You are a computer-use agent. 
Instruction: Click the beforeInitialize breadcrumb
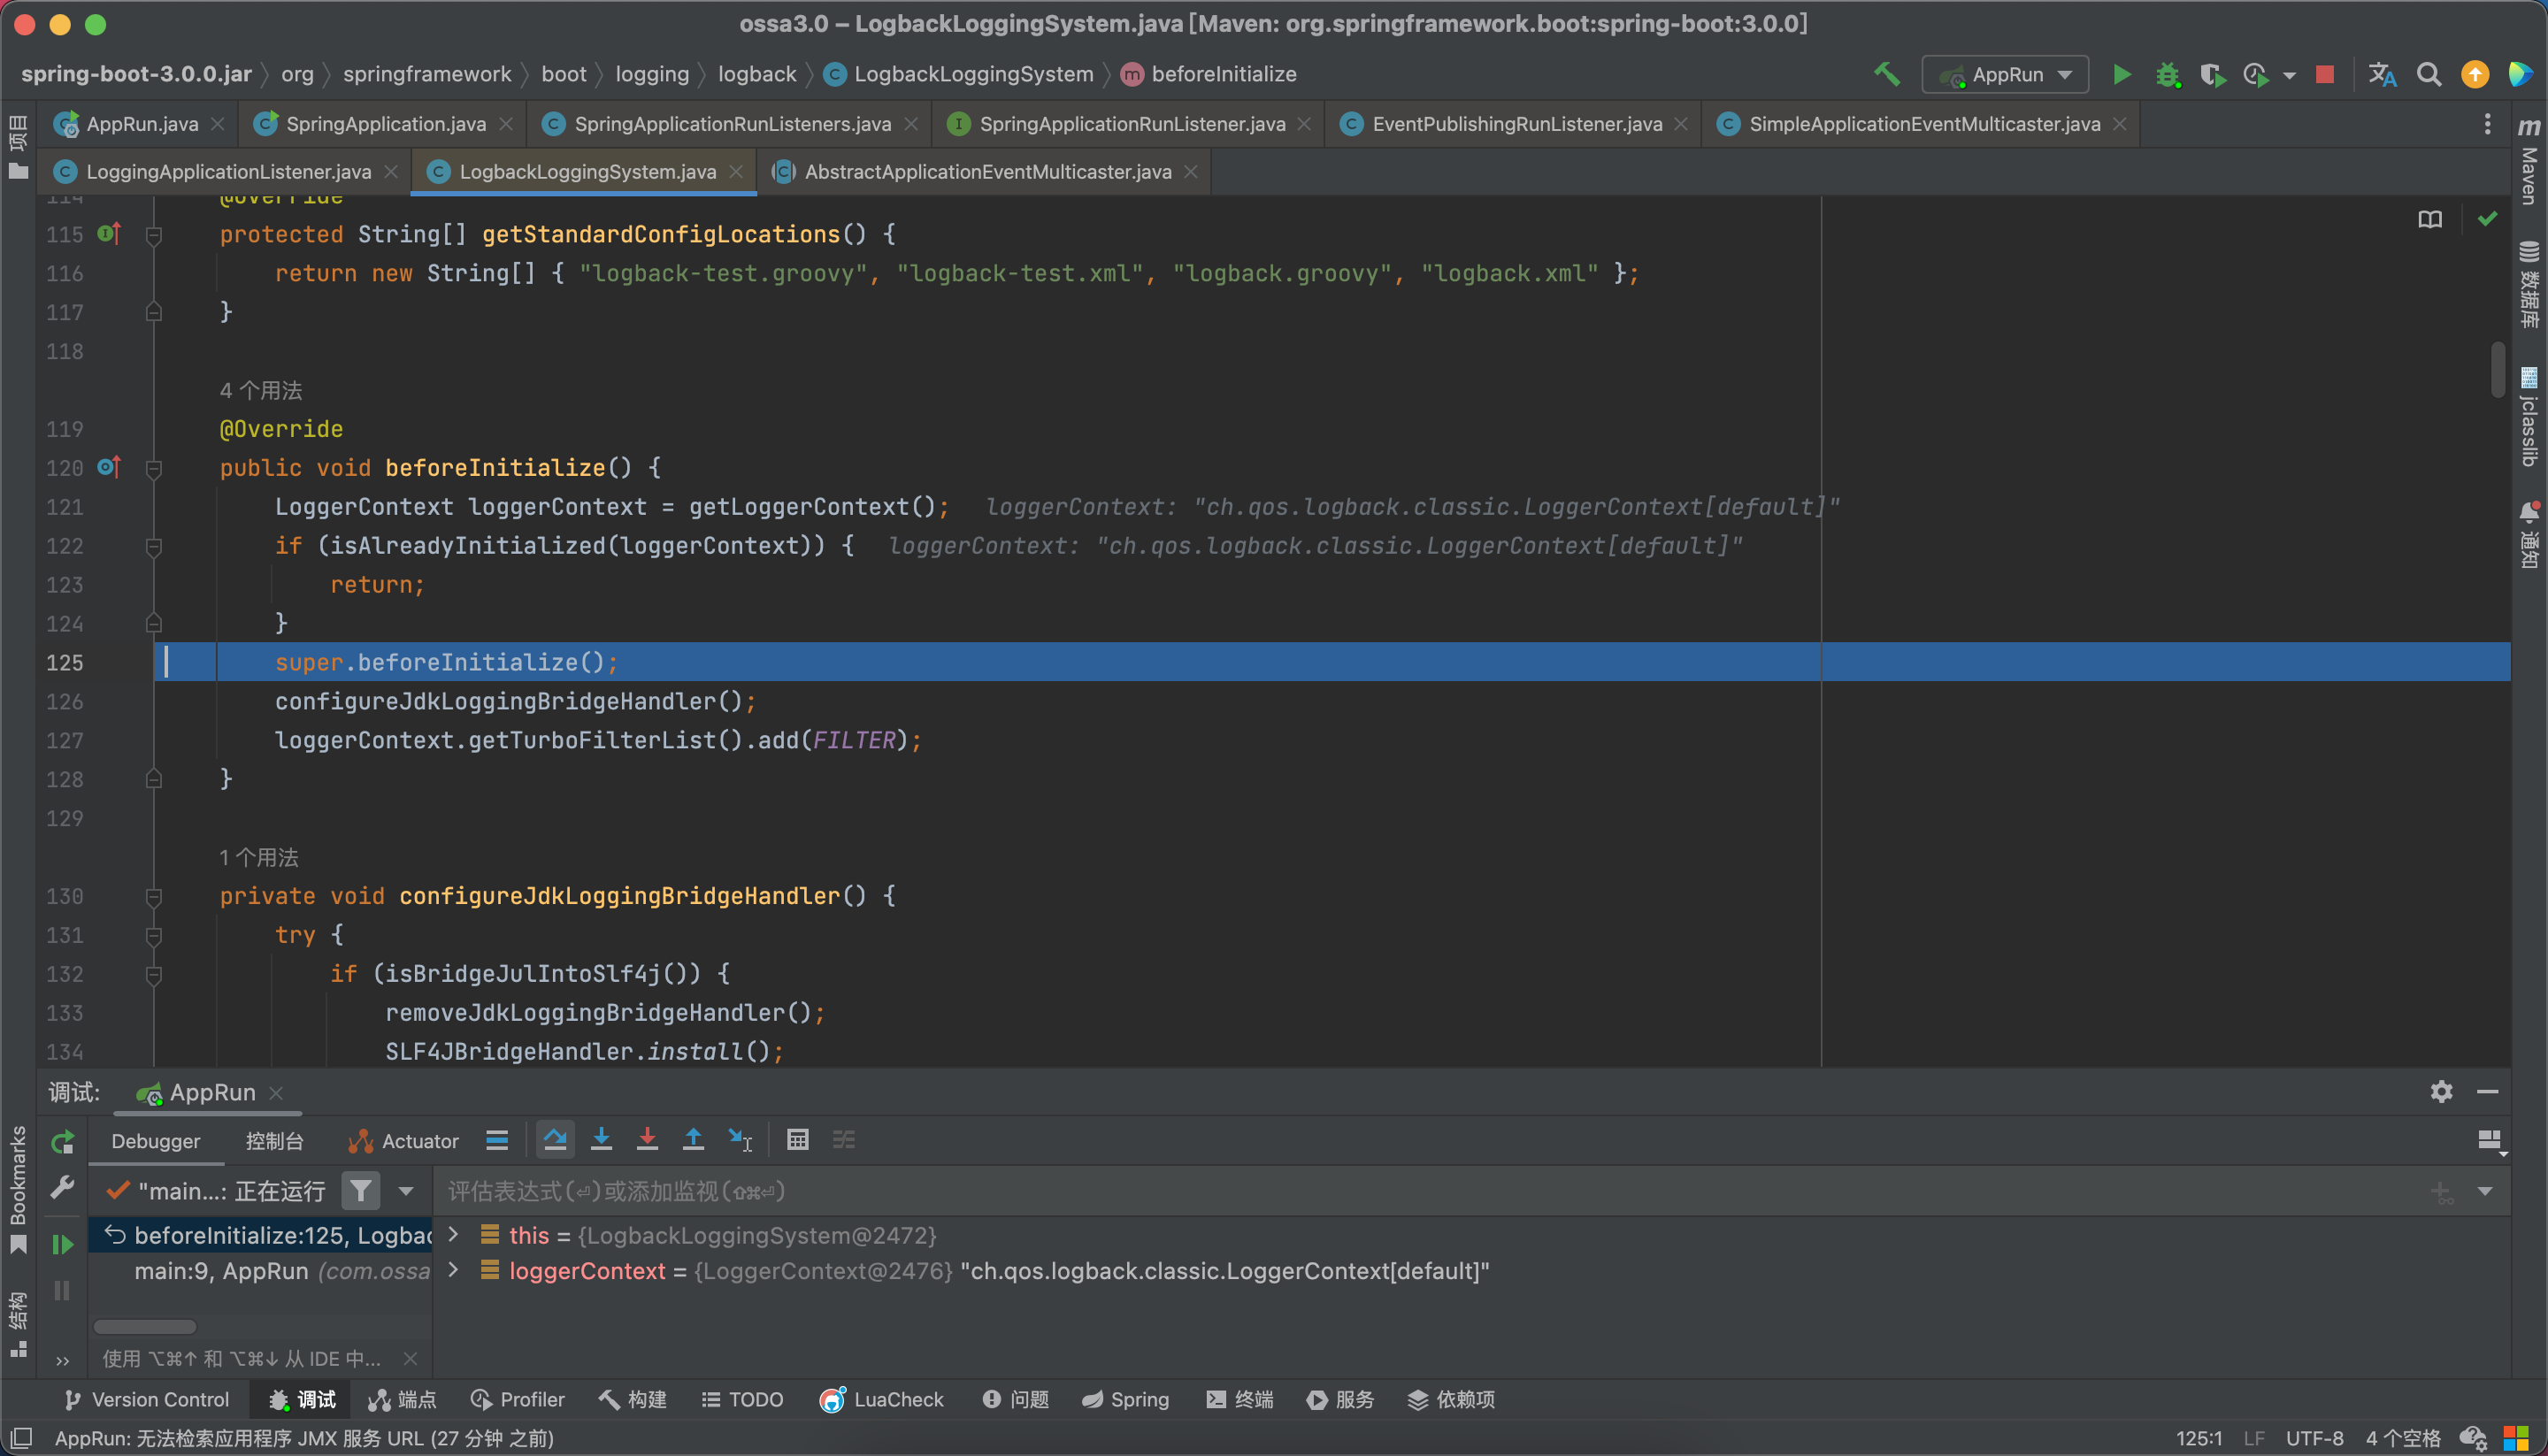[1209, 75]
